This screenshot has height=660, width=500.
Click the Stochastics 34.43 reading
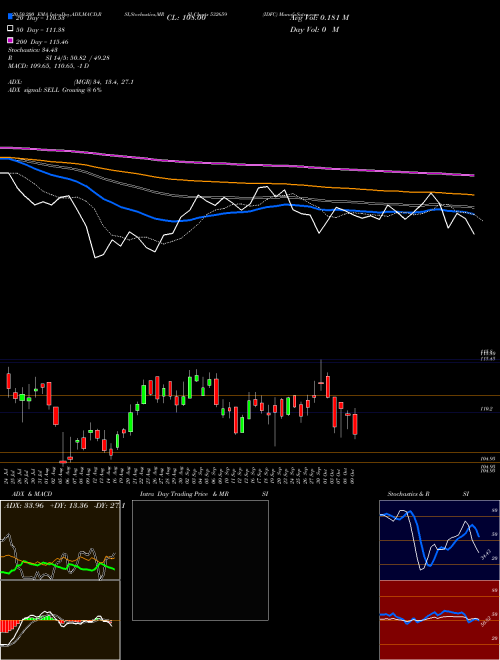pyautogui.click(x=33, y=50)
